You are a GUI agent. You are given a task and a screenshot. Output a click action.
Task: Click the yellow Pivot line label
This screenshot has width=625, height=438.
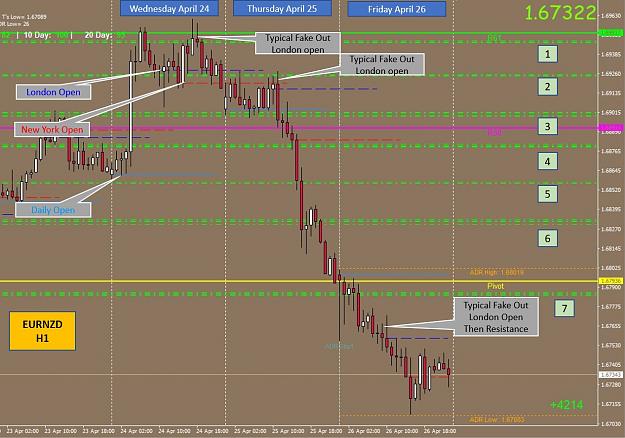point(495,286)
